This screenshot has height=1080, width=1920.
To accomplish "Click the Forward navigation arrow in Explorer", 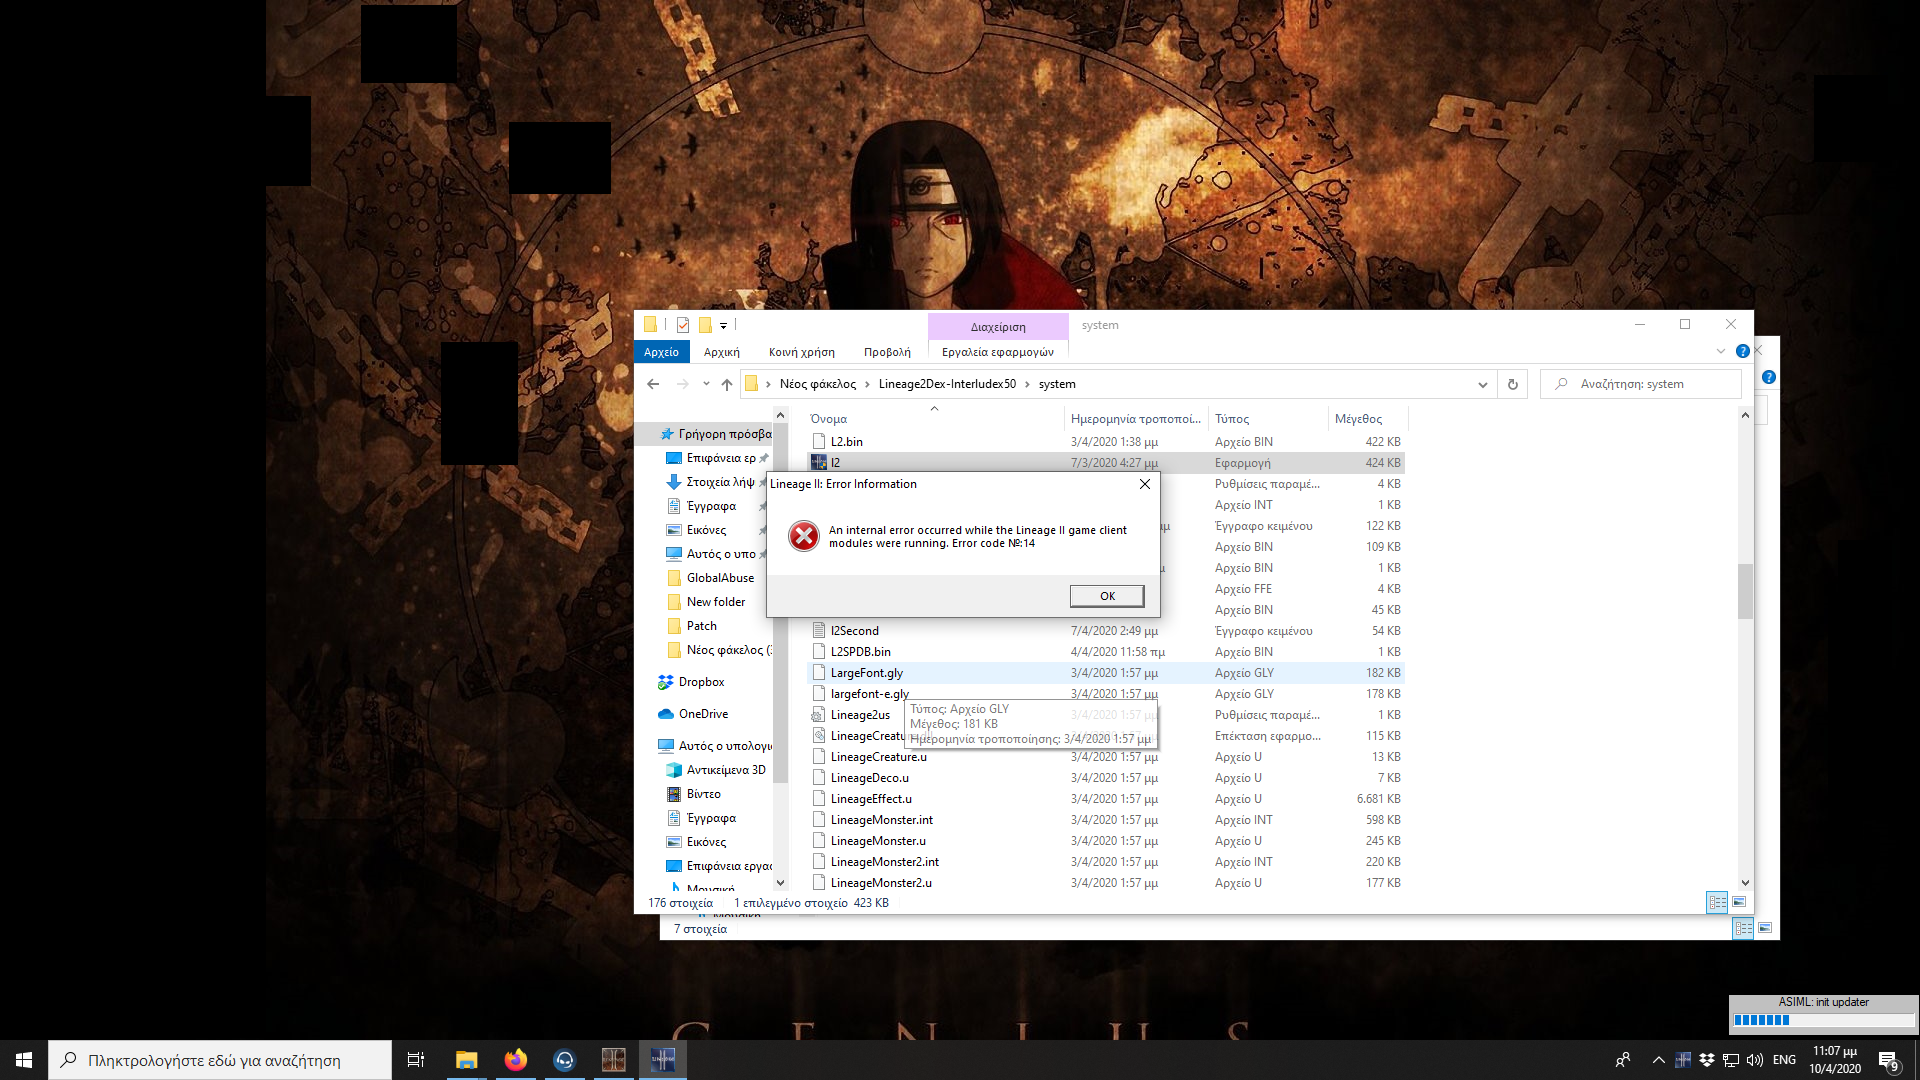I will click(x=680, y=384).
